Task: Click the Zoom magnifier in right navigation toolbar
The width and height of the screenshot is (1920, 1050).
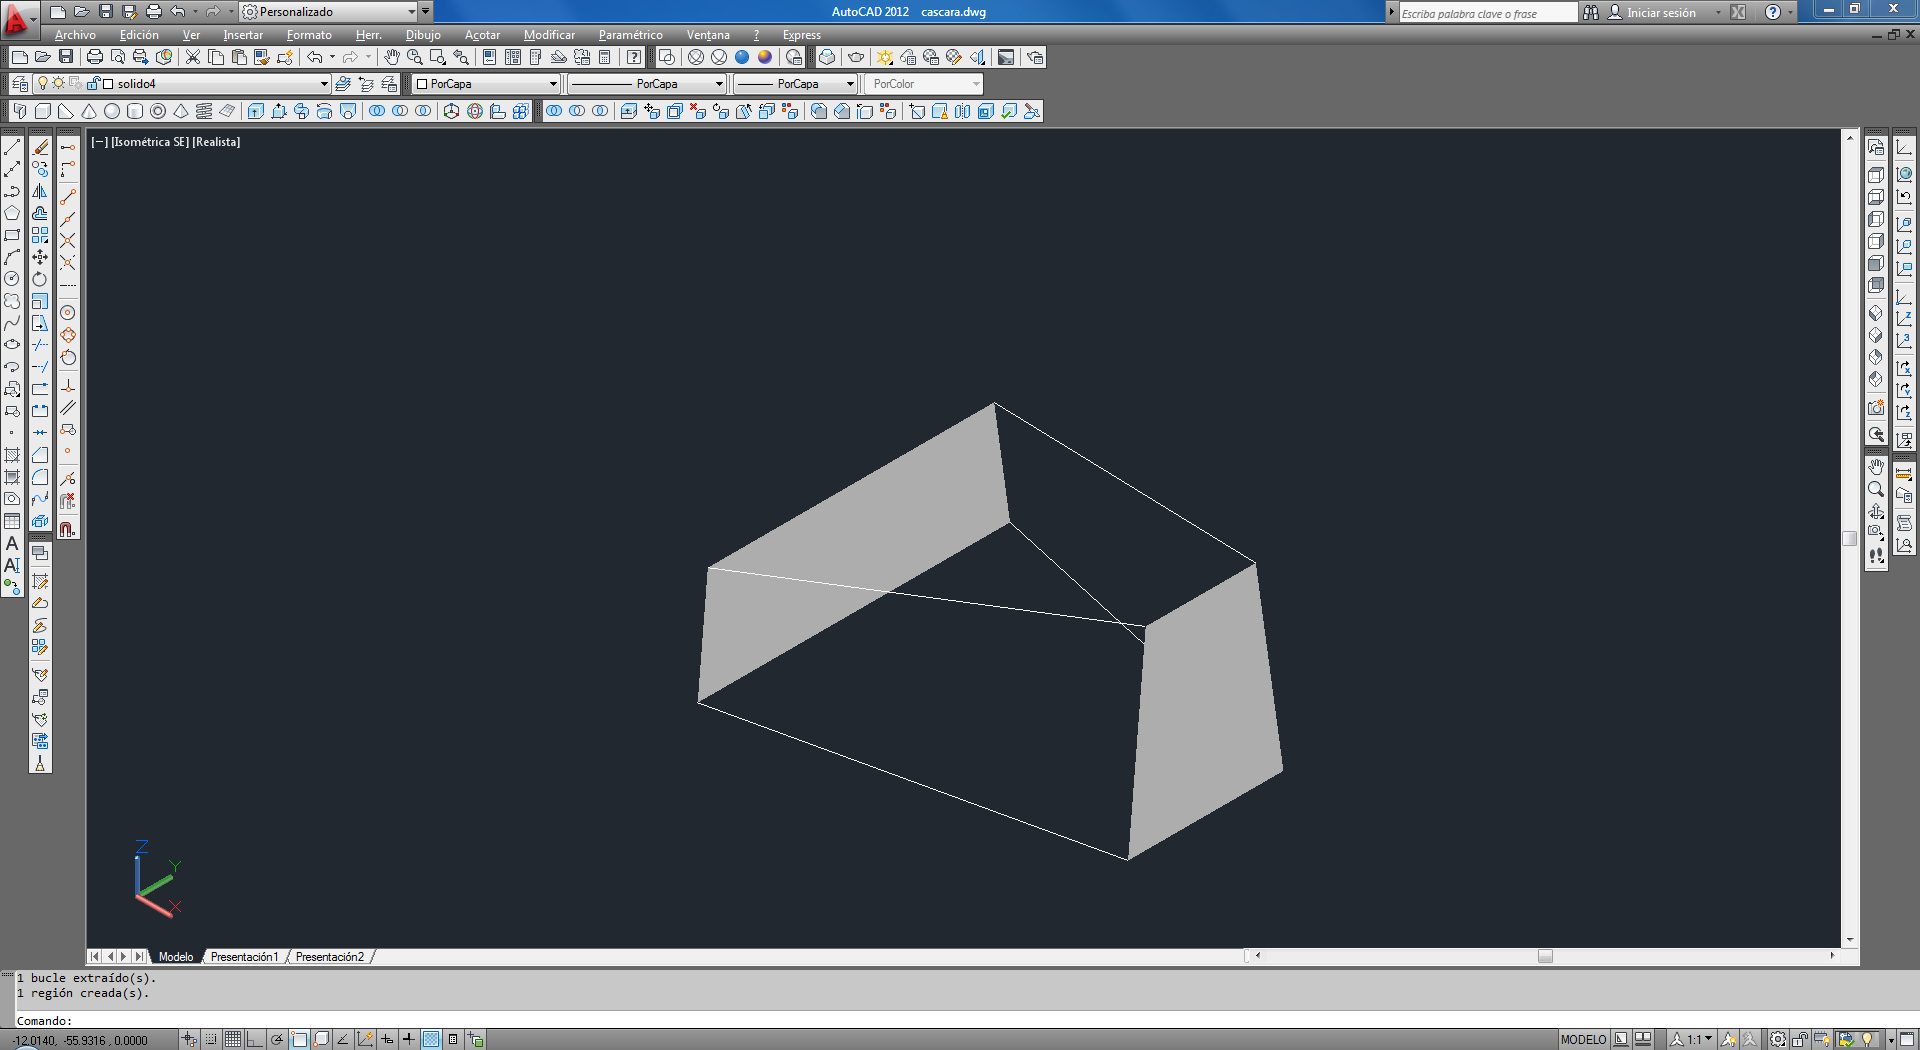Action: click(x=1876, y=489)
